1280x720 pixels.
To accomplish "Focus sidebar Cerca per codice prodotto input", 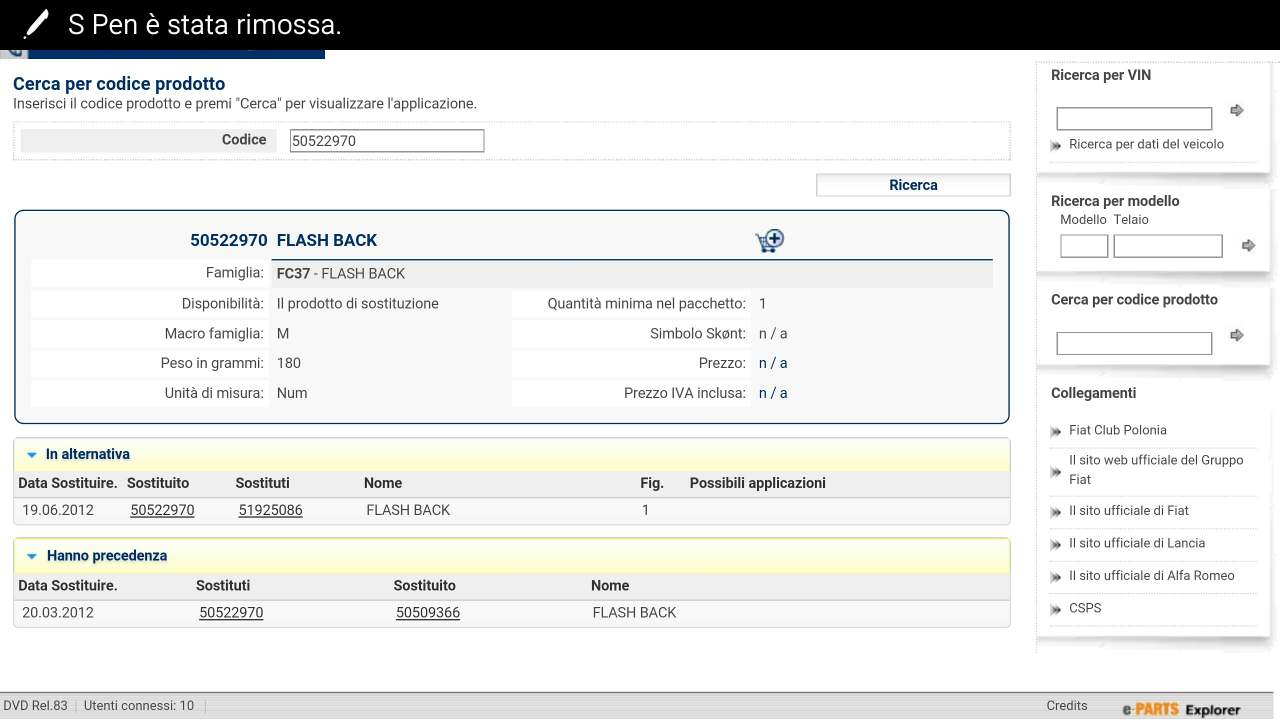I will click(1134, 343).
